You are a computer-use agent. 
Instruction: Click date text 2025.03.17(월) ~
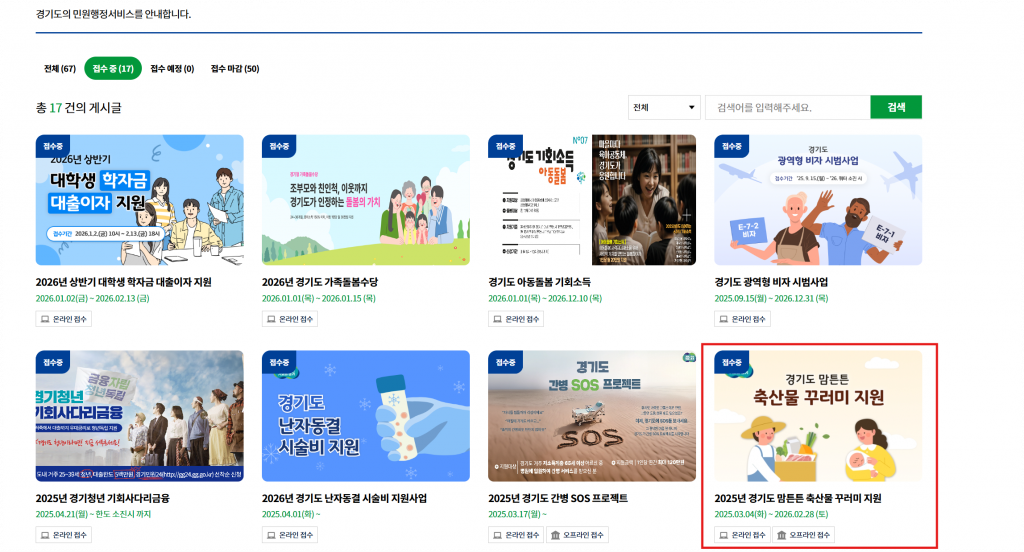point(517,515)
